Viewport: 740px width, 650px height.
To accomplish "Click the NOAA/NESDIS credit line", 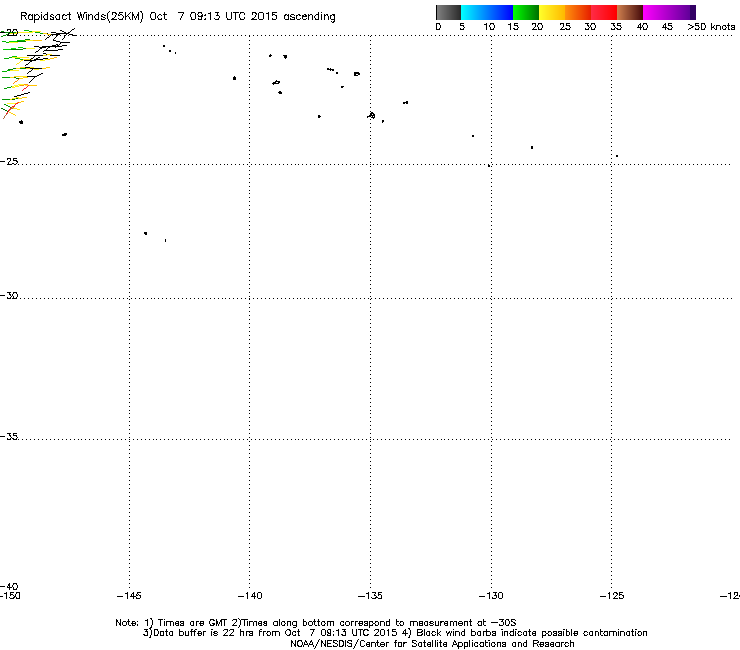I will (x=432, y=644).
